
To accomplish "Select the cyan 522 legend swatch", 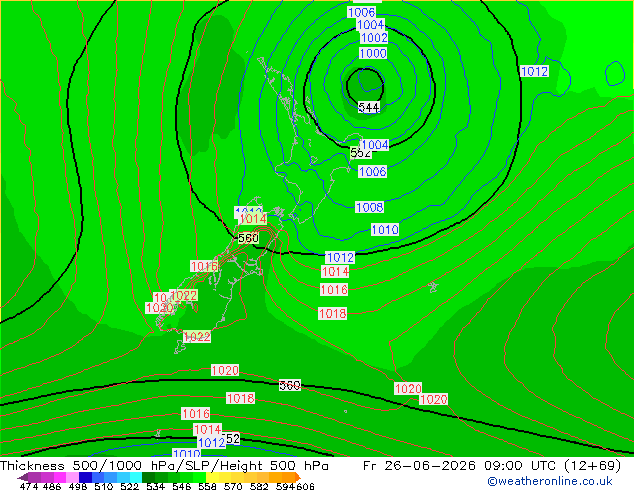I will point(135,477).
